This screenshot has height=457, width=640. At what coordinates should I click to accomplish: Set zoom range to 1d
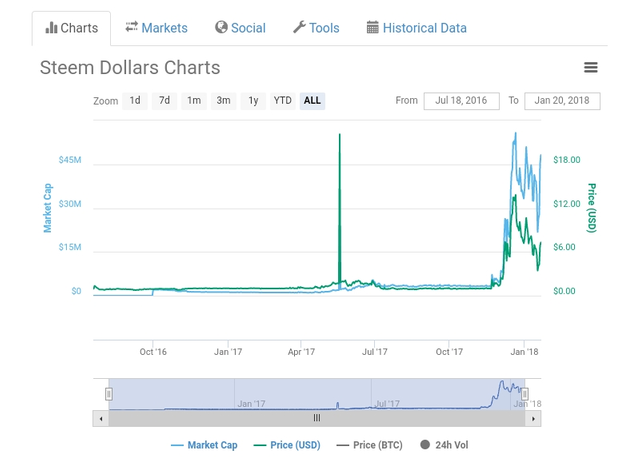click(135, 101)
